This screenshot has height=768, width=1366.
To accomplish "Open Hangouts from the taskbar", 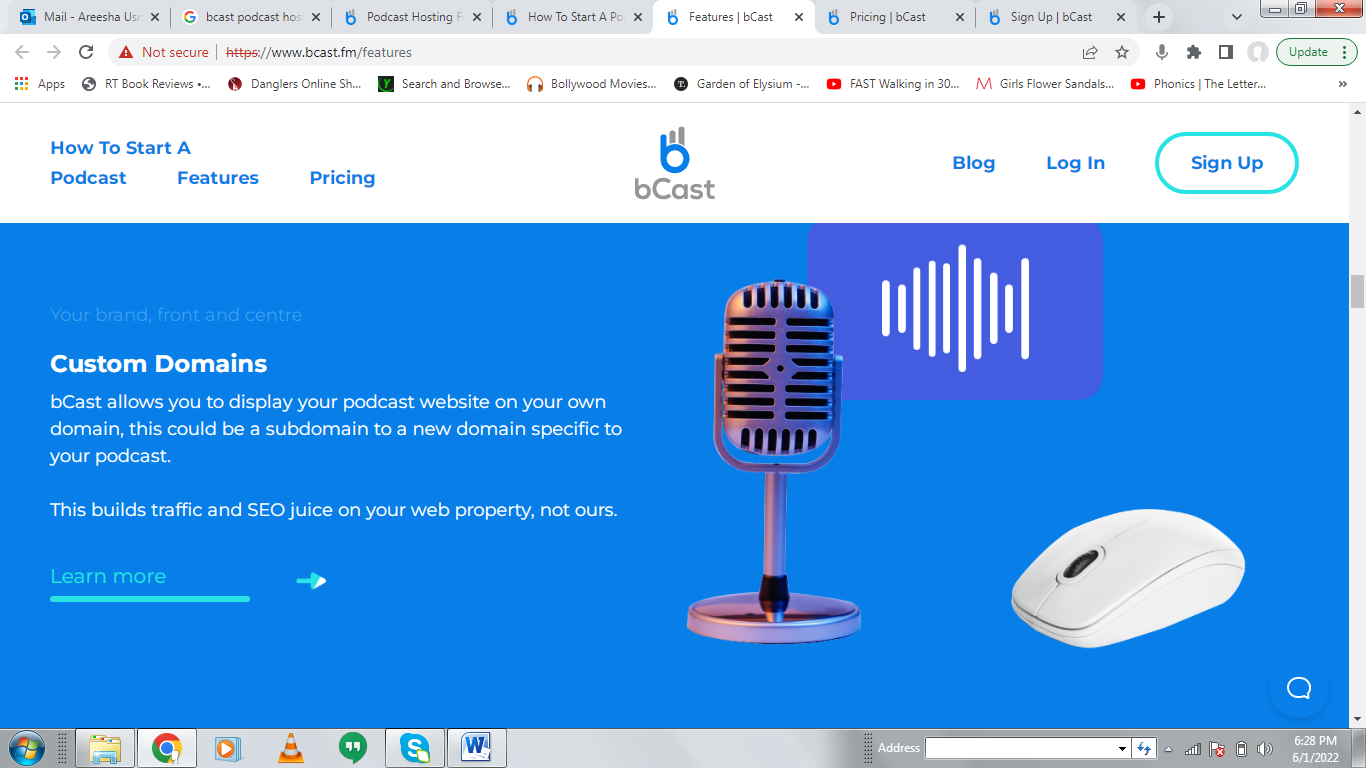I will point(352,748).
